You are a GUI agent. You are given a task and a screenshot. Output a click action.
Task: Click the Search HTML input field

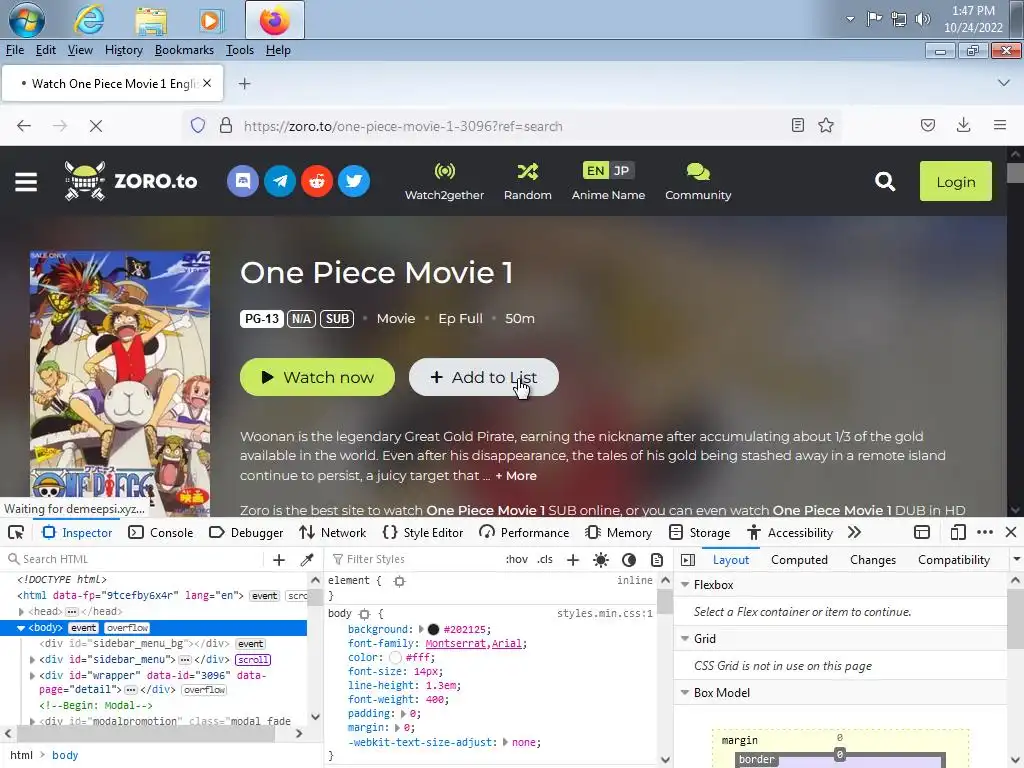pyautogui.click(x=134, y=559)
